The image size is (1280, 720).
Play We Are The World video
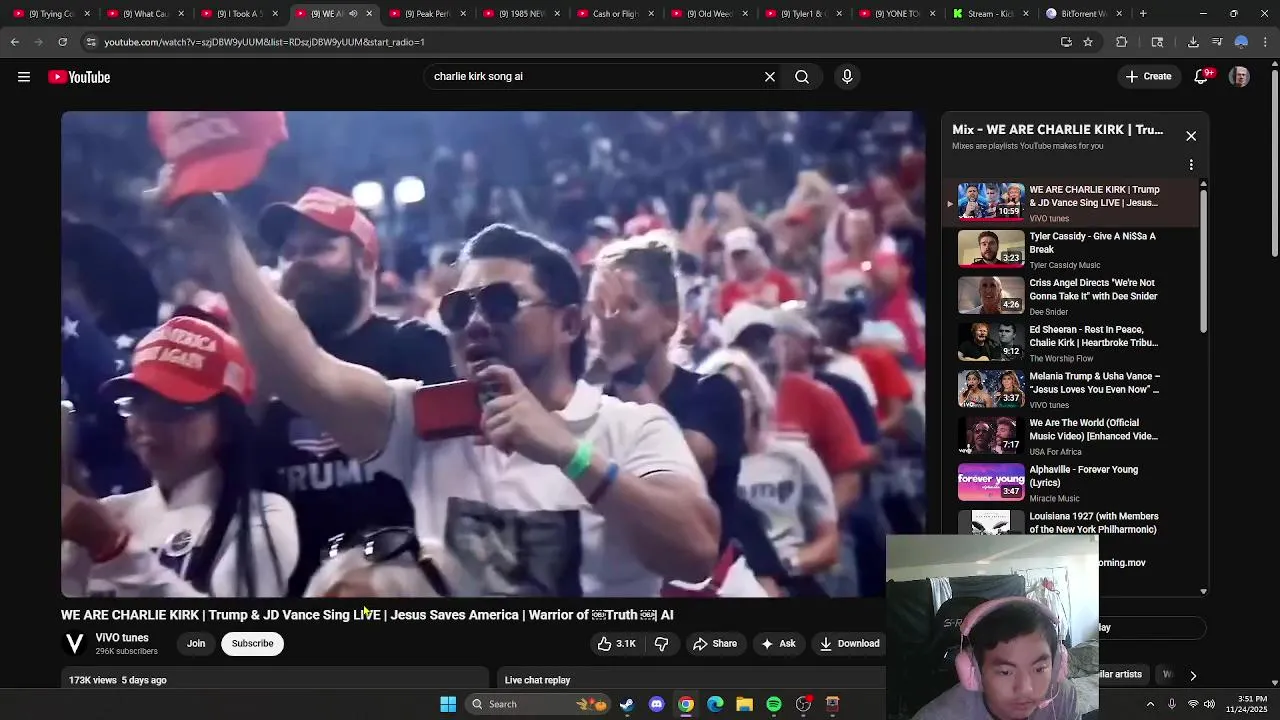click(1068, 436)
